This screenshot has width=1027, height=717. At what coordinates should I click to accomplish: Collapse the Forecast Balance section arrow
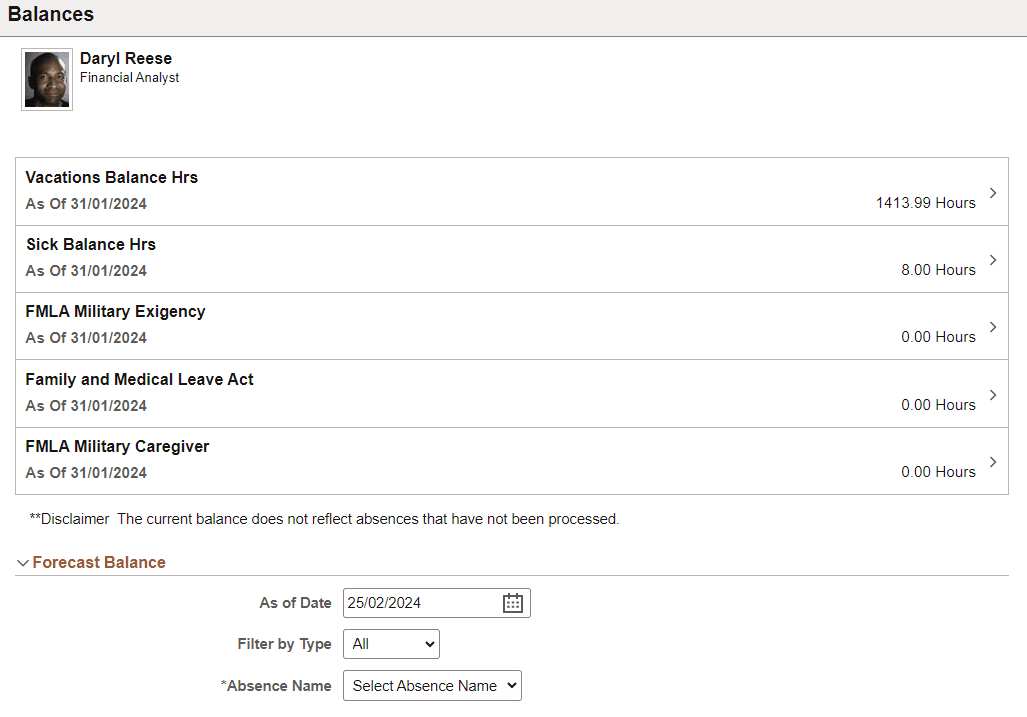[23, 563]
